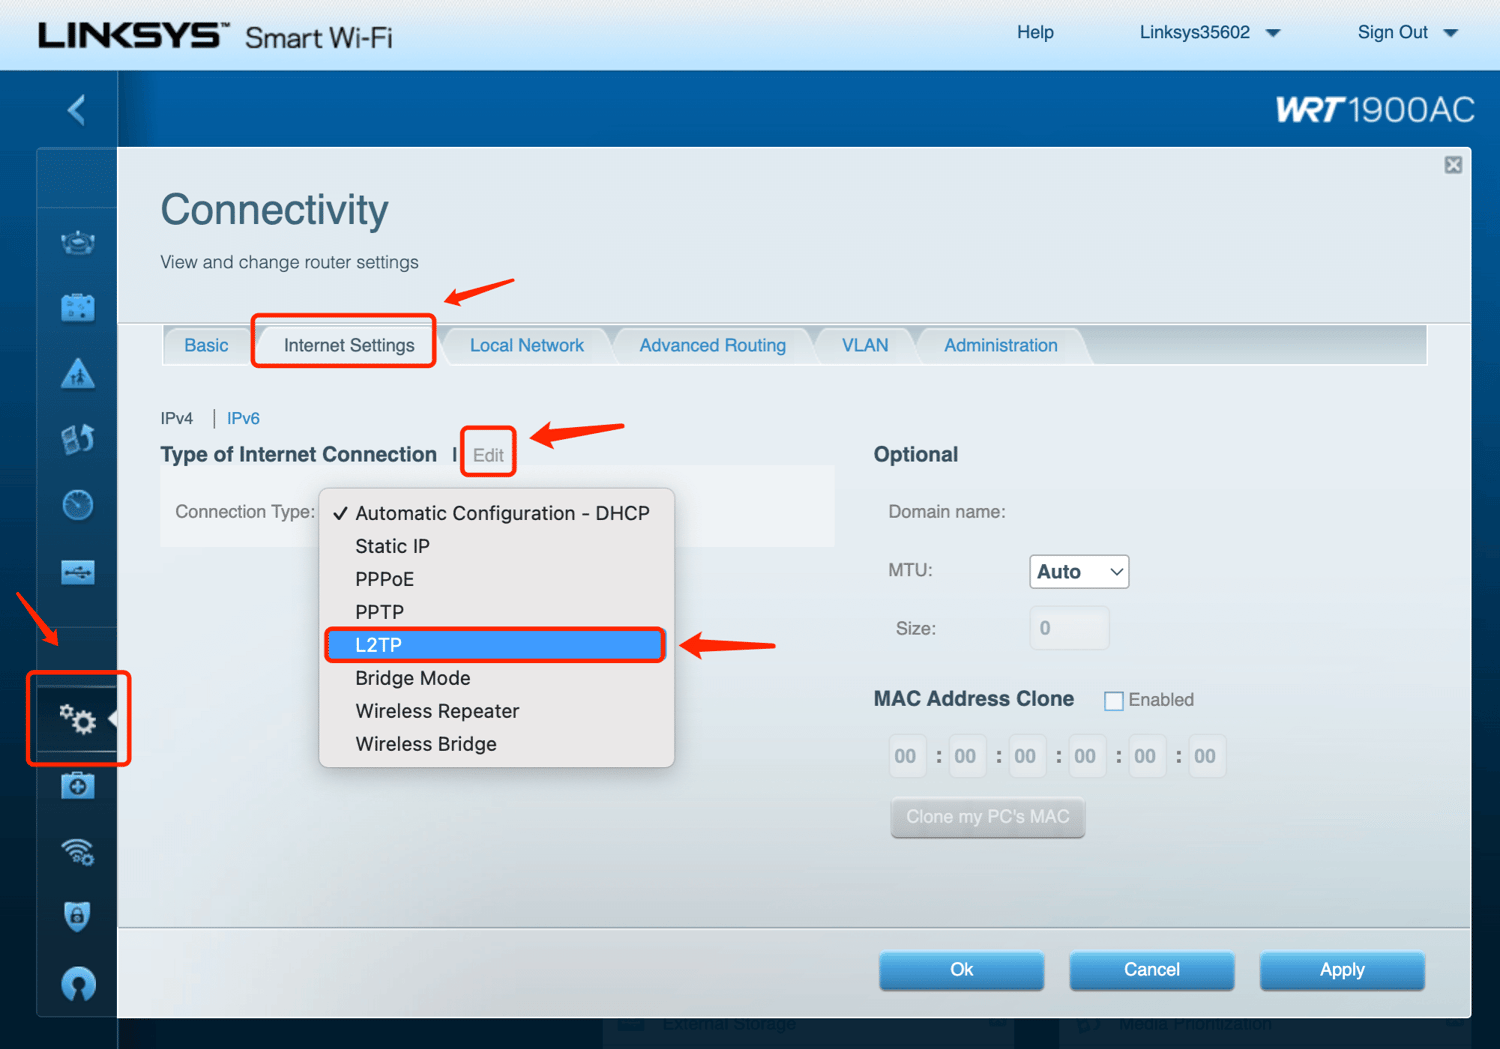The width and height of the screenshot is (1500, 1049).
Task: Open the Linksys35602 account dropdown
Action: (1209, 33)
